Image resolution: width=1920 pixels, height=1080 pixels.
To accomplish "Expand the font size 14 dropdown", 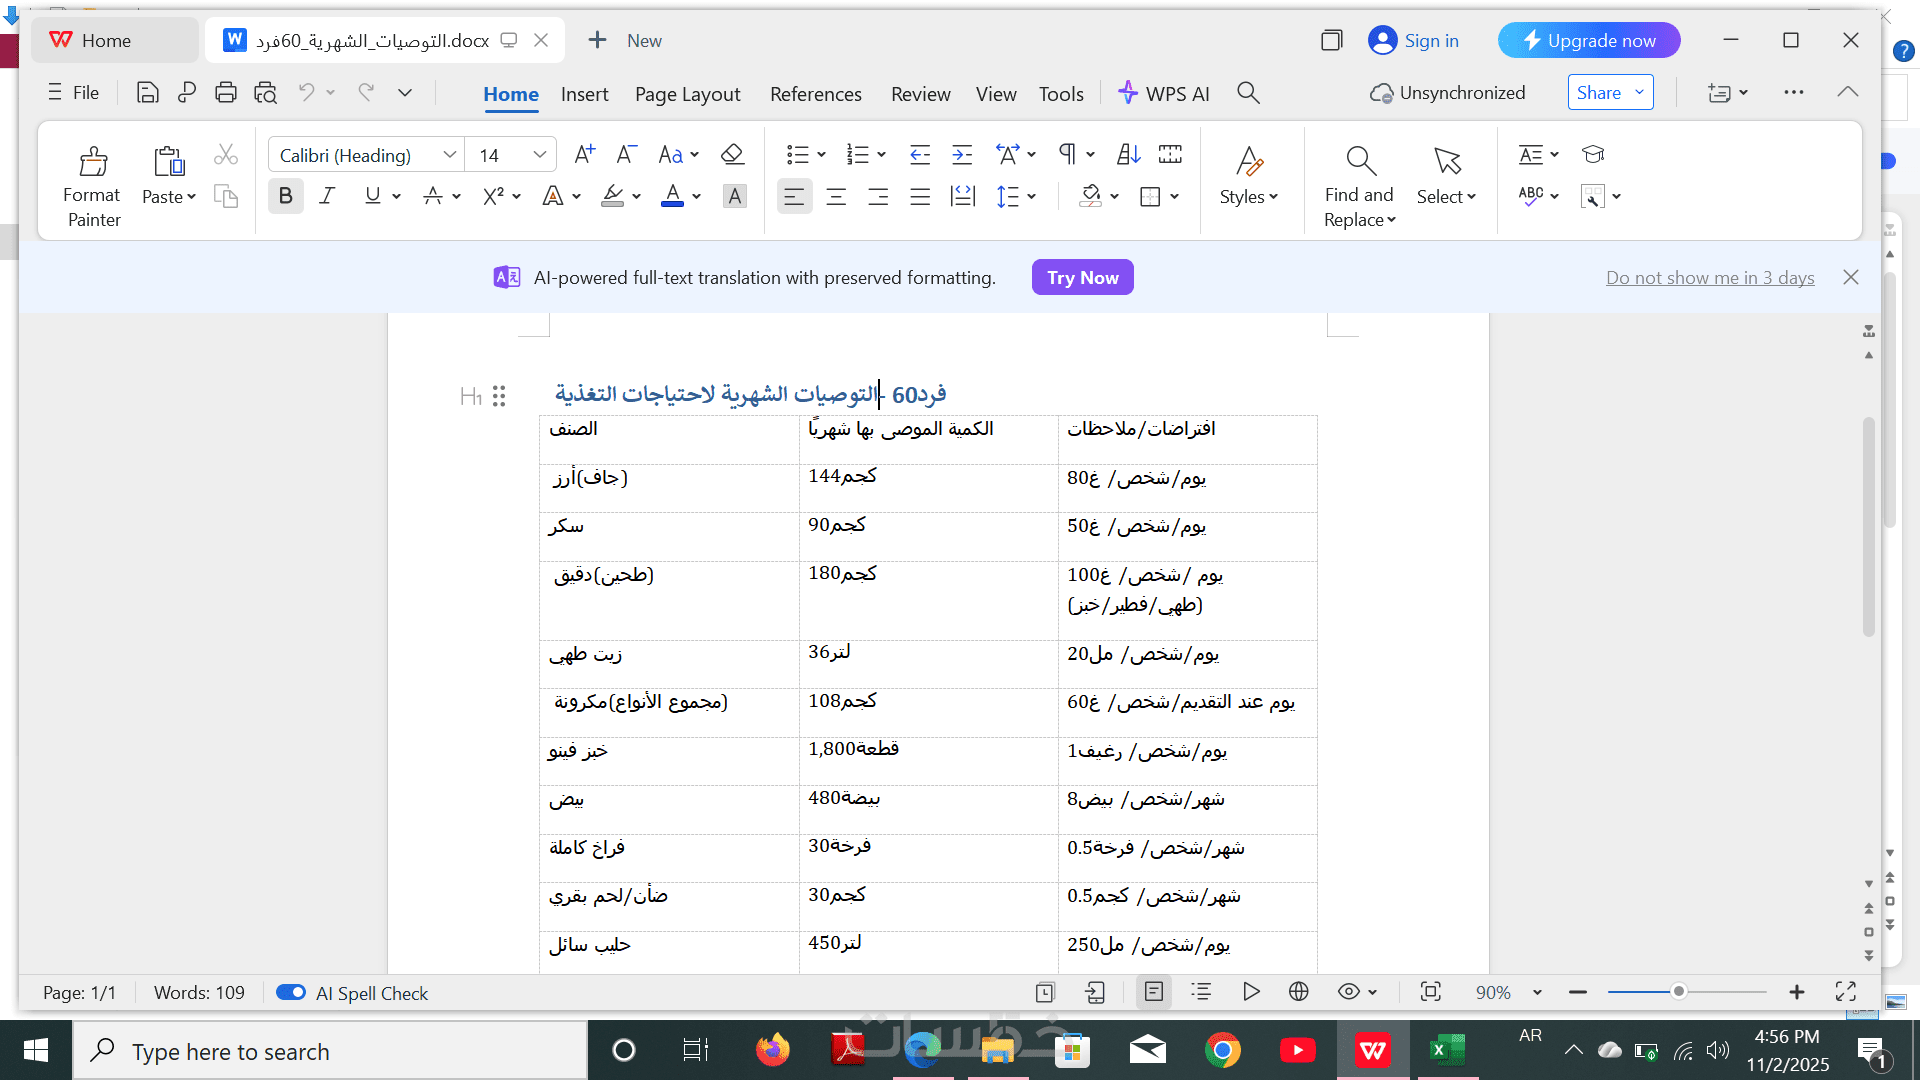I will point(539,155).
